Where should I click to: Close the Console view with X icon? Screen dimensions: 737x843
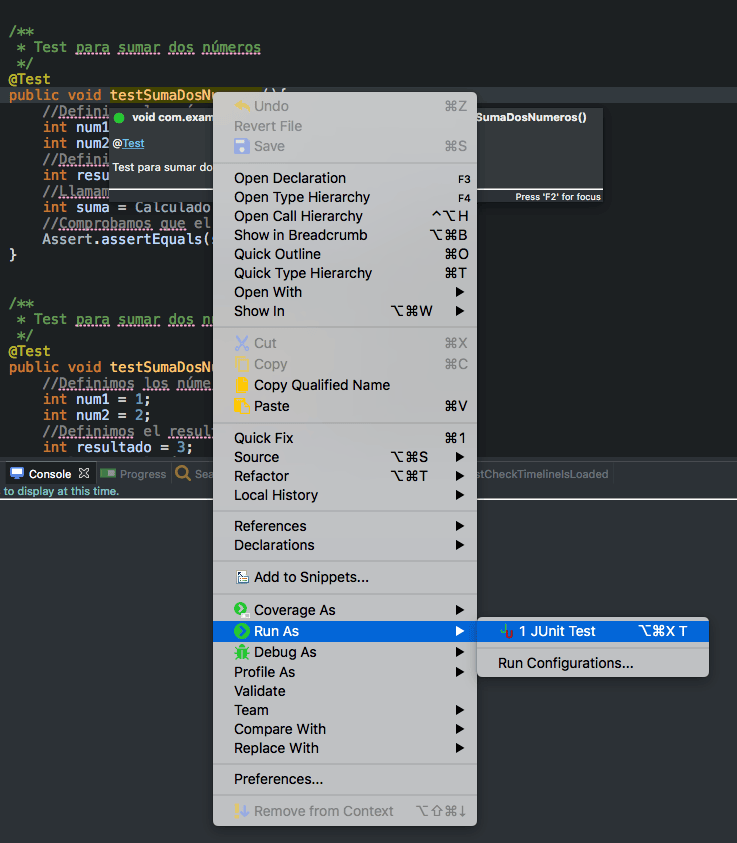84,473
